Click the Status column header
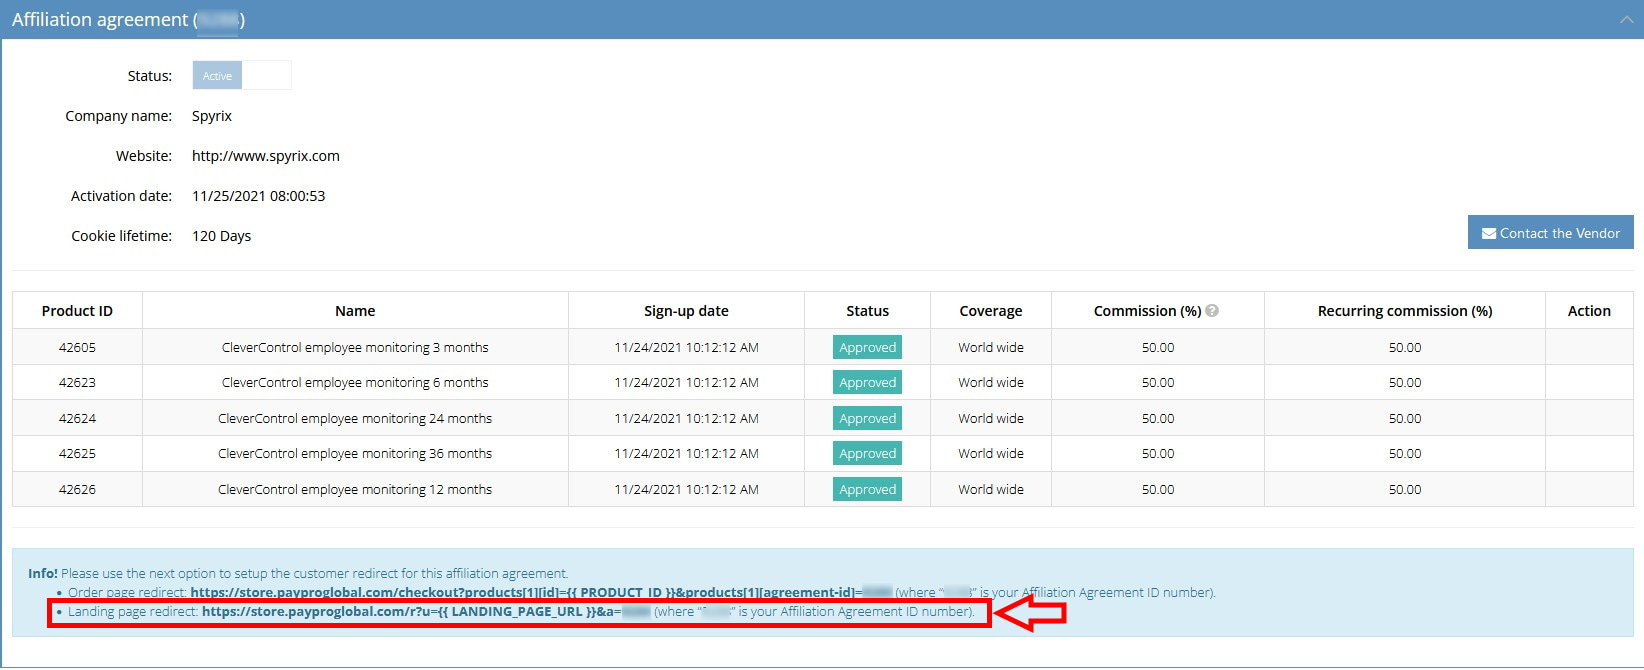Screen dimensions: 1644x670 coord(867,311)
